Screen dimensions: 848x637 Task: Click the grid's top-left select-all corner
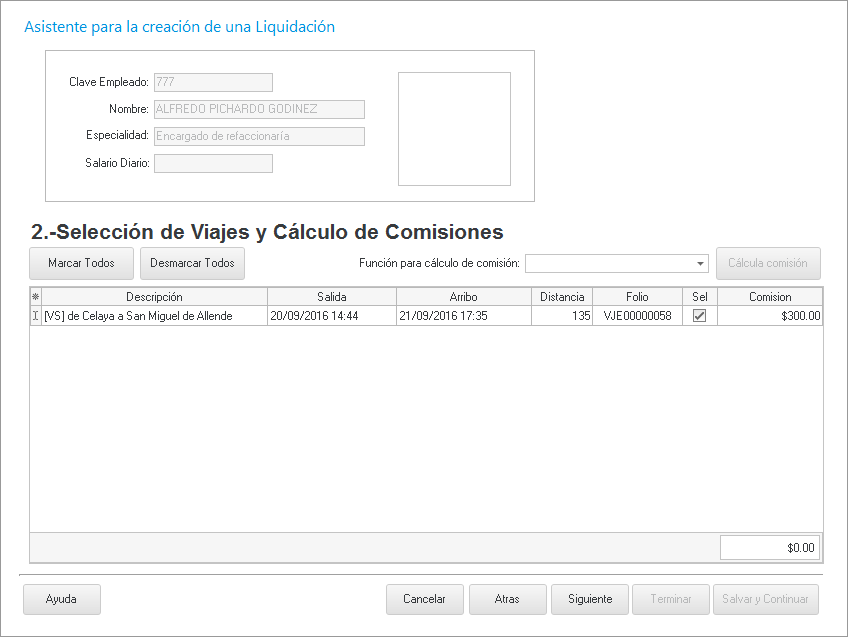coord(36,297)
